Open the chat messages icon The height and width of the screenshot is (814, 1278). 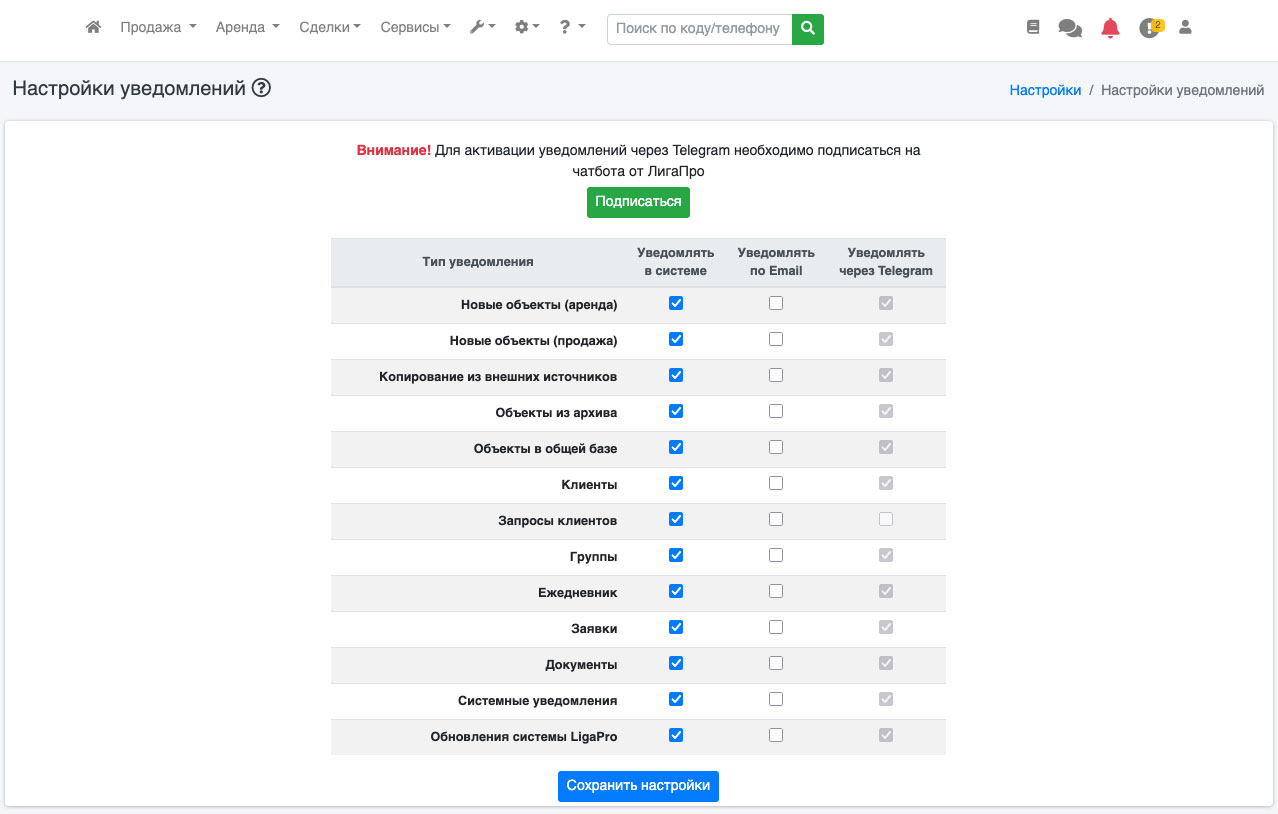click(x=1070, y=28)
